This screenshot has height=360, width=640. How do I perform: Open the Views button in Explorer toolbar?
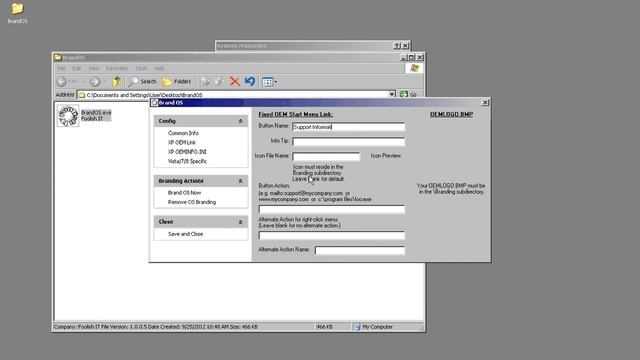point(269,82)
